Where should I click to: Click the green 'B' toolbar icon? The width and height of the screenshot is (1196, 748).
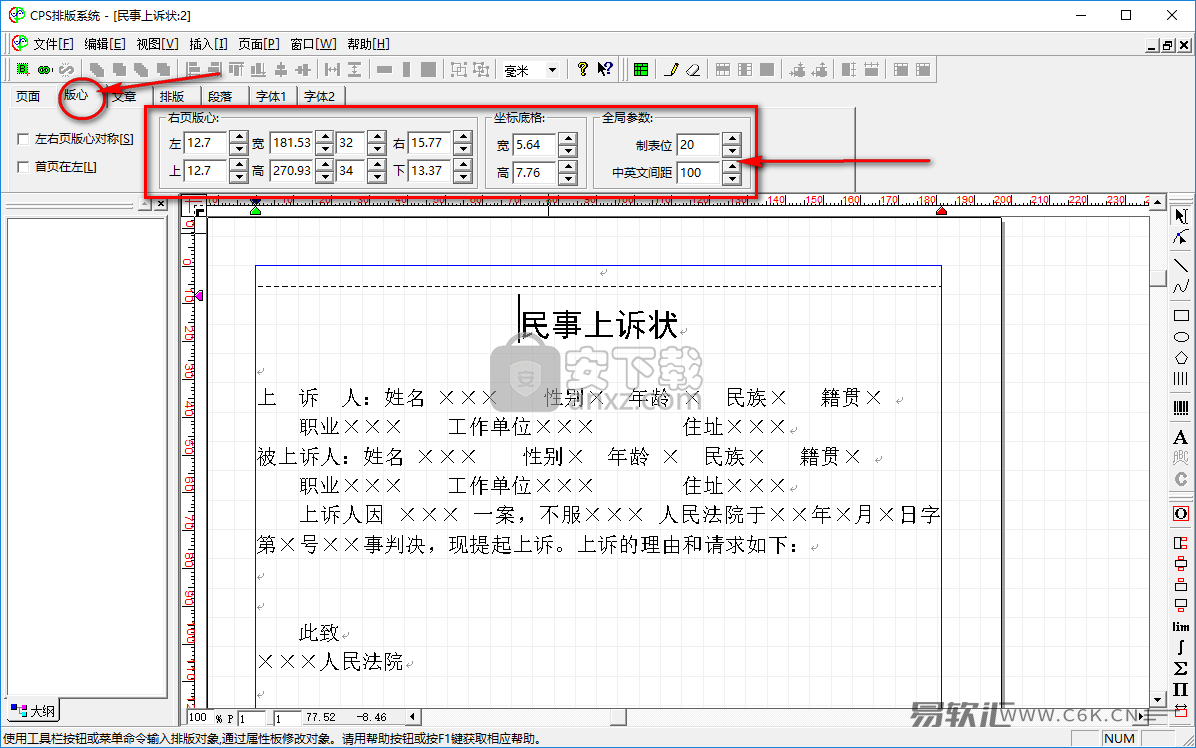tap(23, 69)
